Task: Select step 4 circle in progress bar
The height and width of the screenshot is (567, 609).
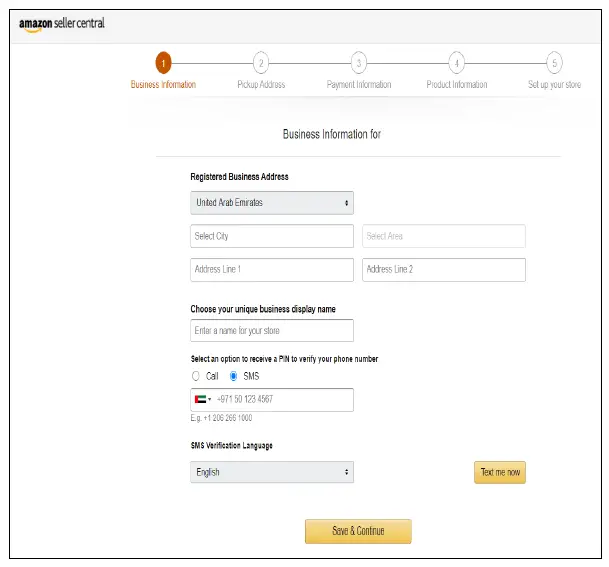Action: [x=457, y=63]
